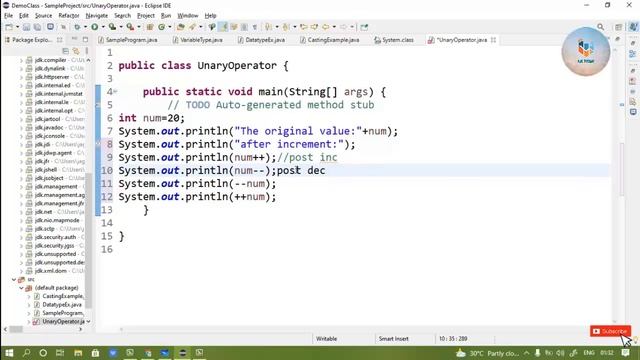Maximize the Package Explorer view
The height and width of the screenshot is (360, 640).
point(85,39)
